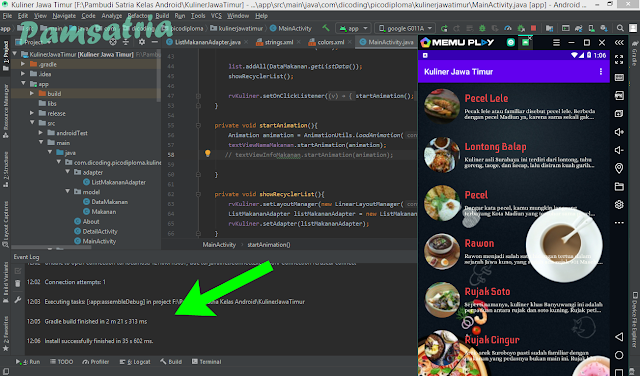
Task: Open the overflow menu in the Kuliner Jawa Timur app bar
Action: tap(600, 72)
